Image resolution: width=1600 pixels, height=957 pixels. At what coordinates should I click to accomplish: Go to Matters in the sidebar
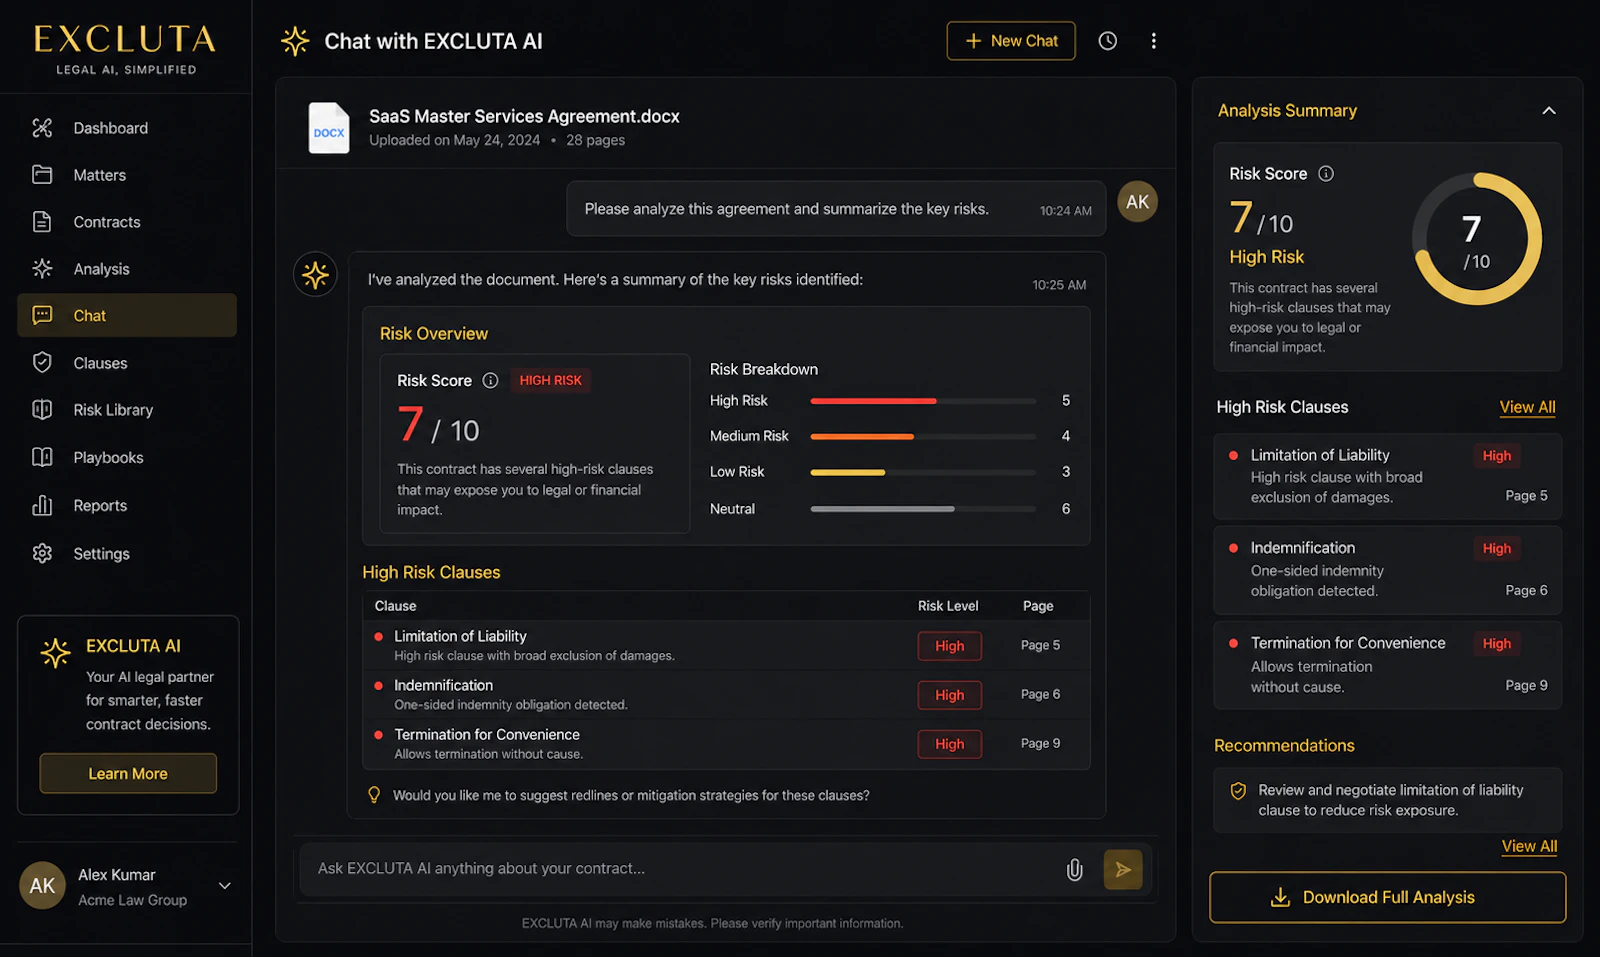(x=127, y=175)
